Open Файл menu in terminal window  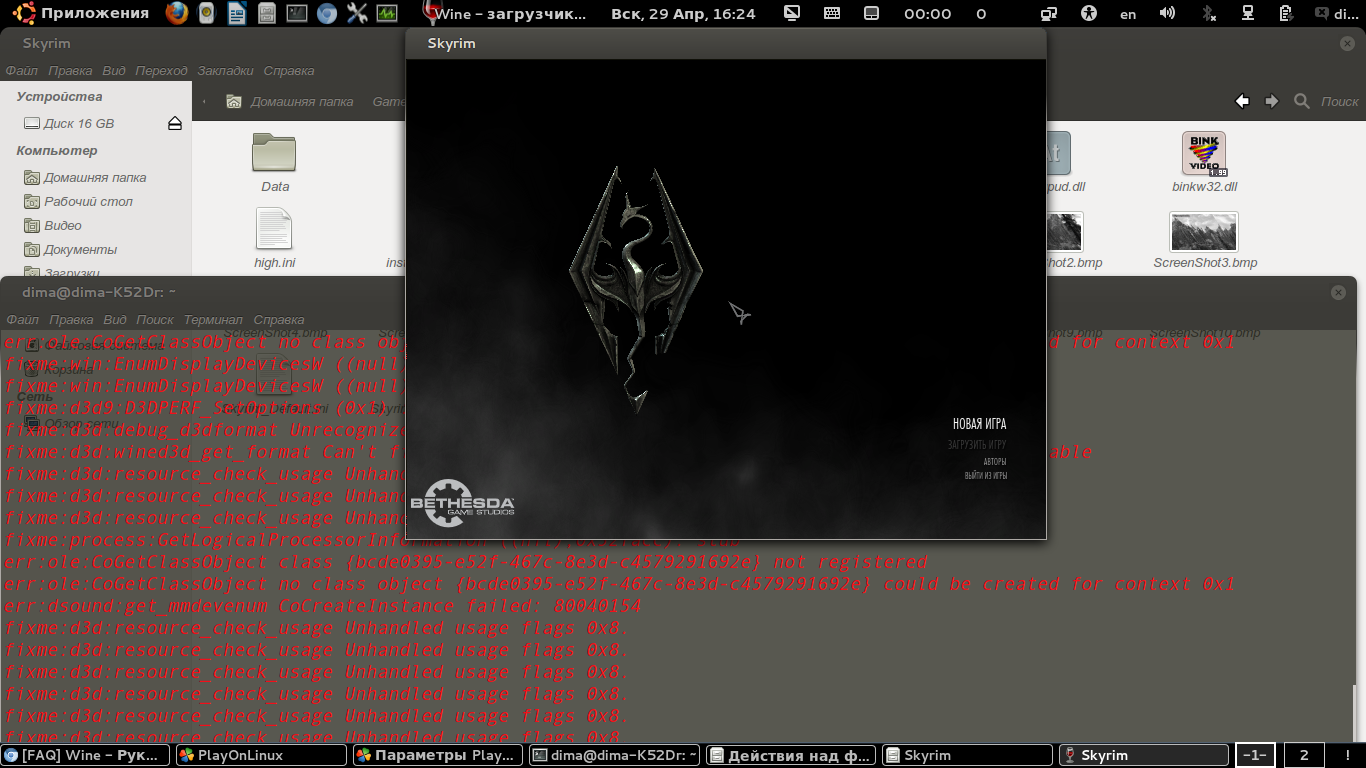pos(23,320)
